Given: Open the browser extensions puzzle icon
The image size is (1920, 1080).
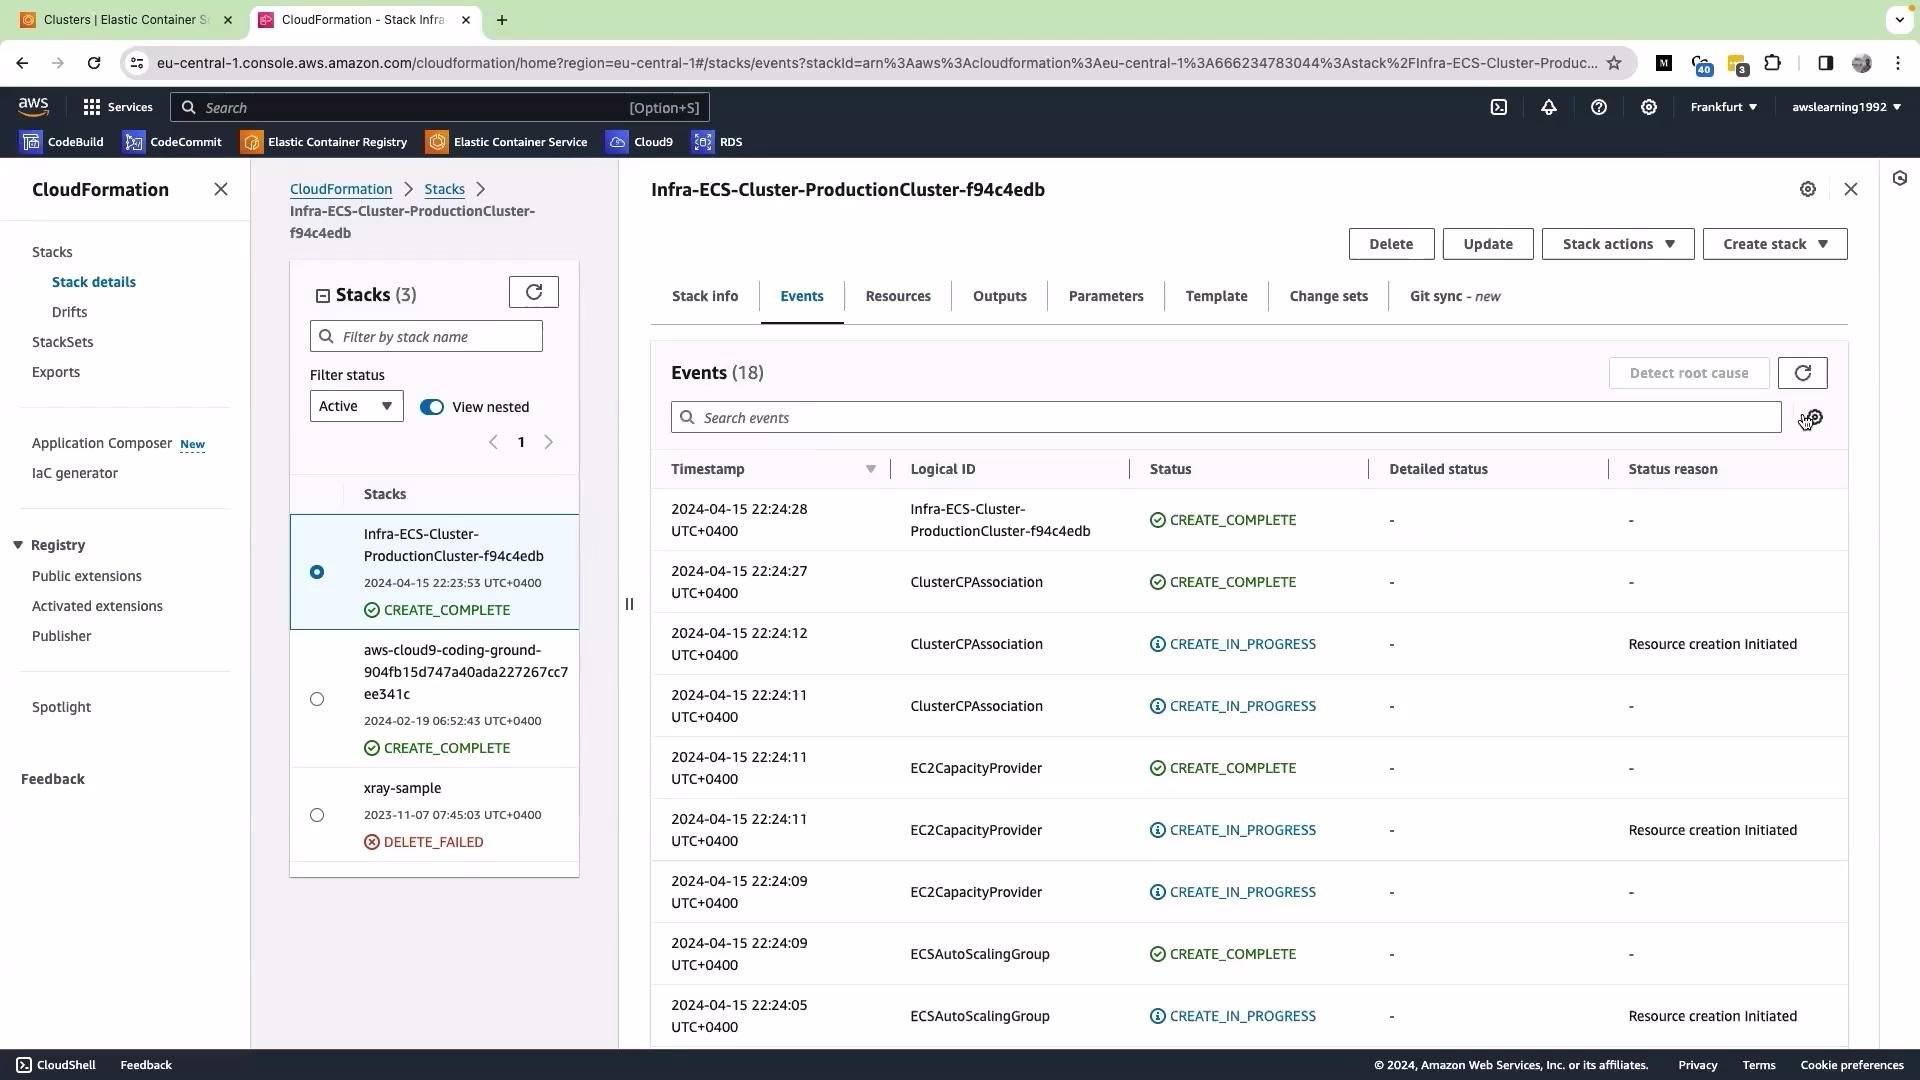Looking at the screenshot, I should 1773,63.
